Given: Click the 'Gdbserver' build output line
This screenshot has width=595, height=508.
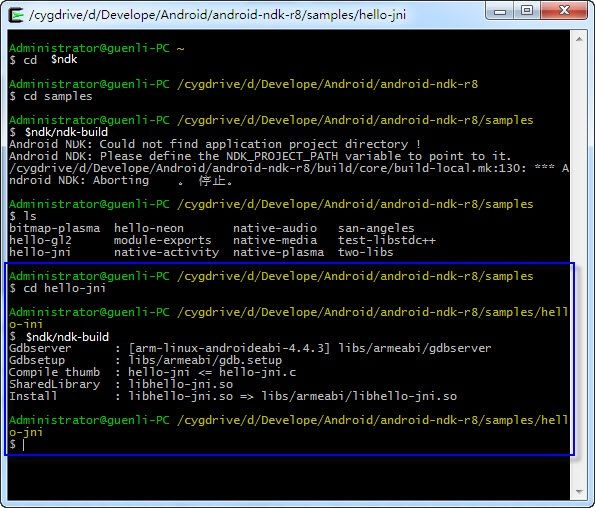Looking at the screenshot, I should (x=250, y=348).
